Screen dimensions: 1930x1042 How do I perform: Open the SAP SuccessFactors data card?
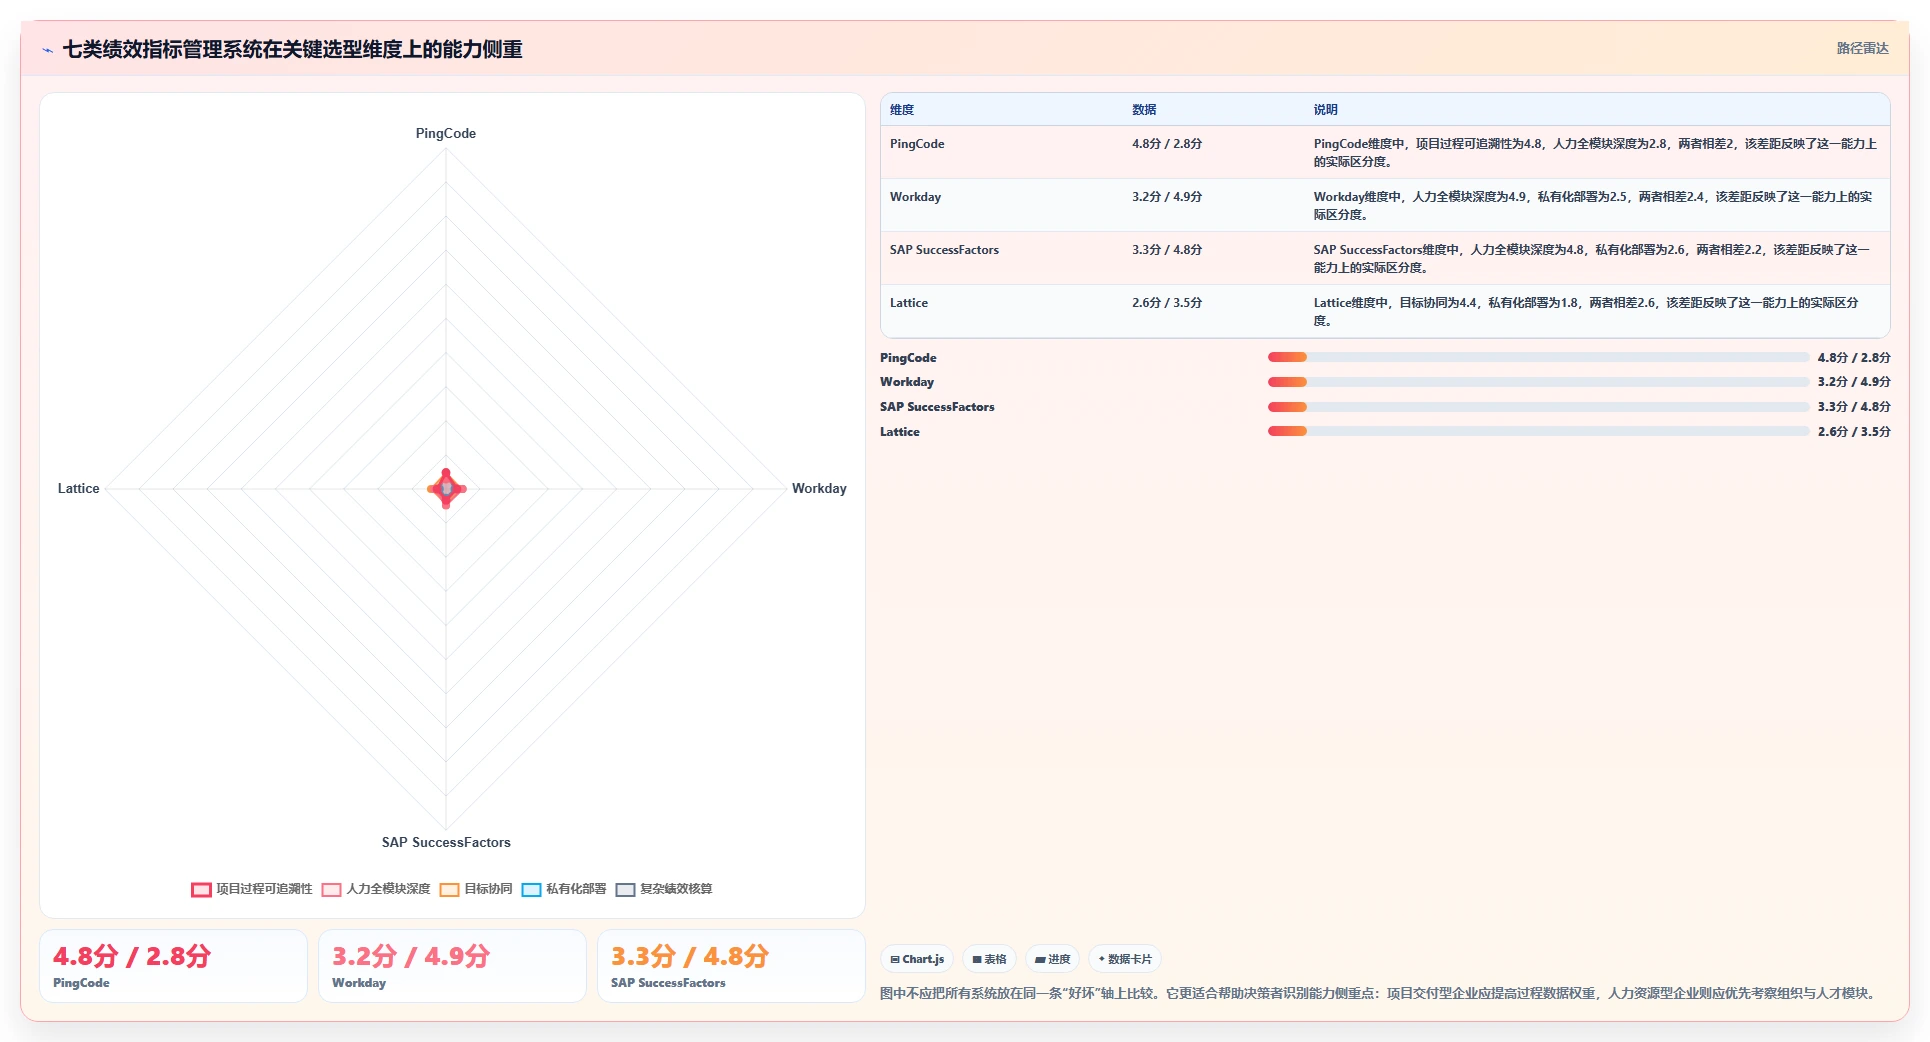point(731,966)
